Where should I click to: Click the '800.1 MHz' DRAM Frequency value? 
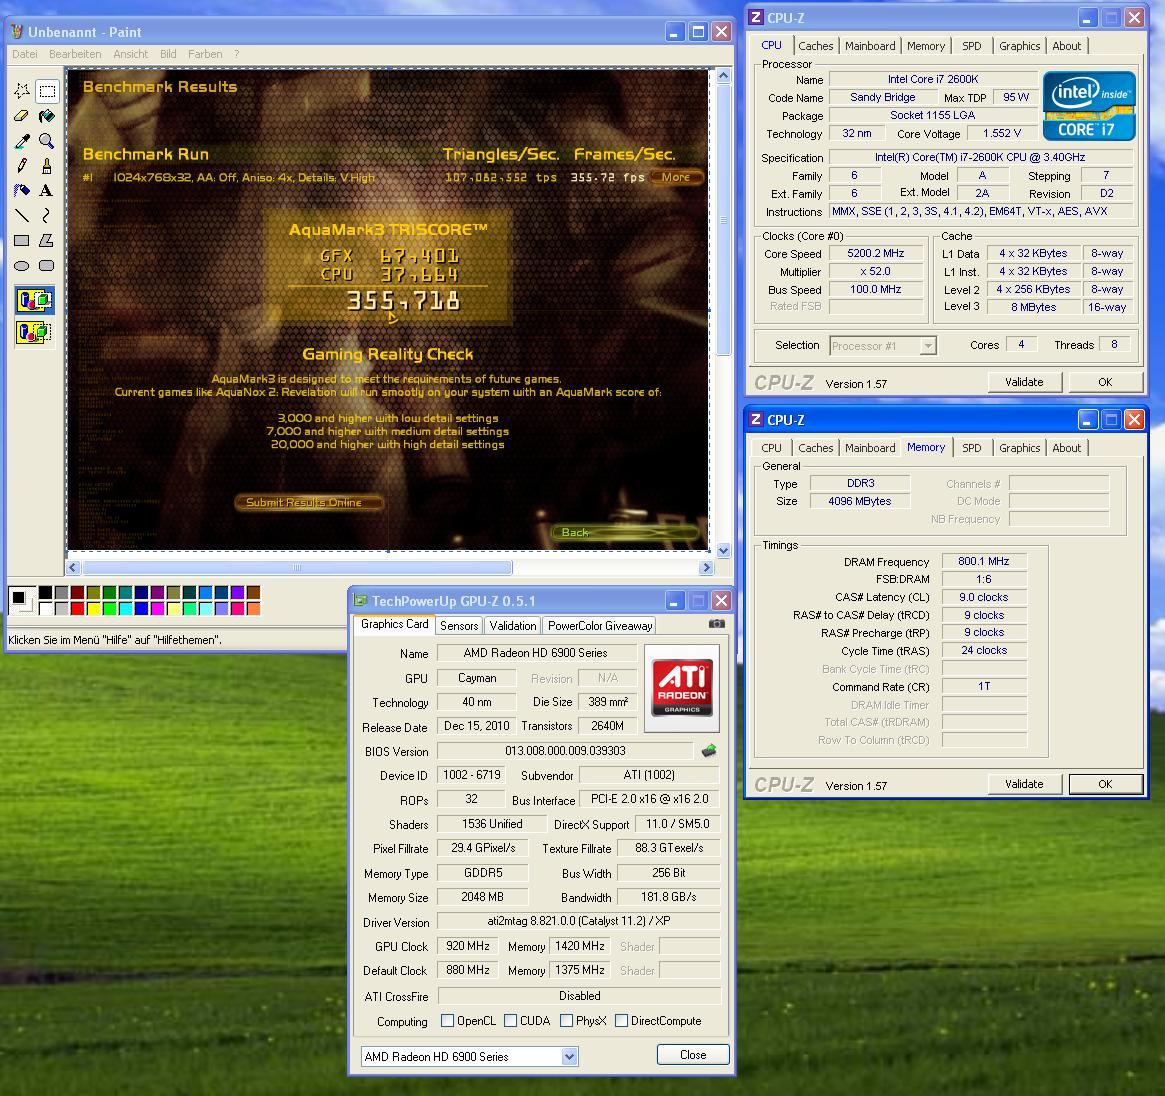coord(984,561)
